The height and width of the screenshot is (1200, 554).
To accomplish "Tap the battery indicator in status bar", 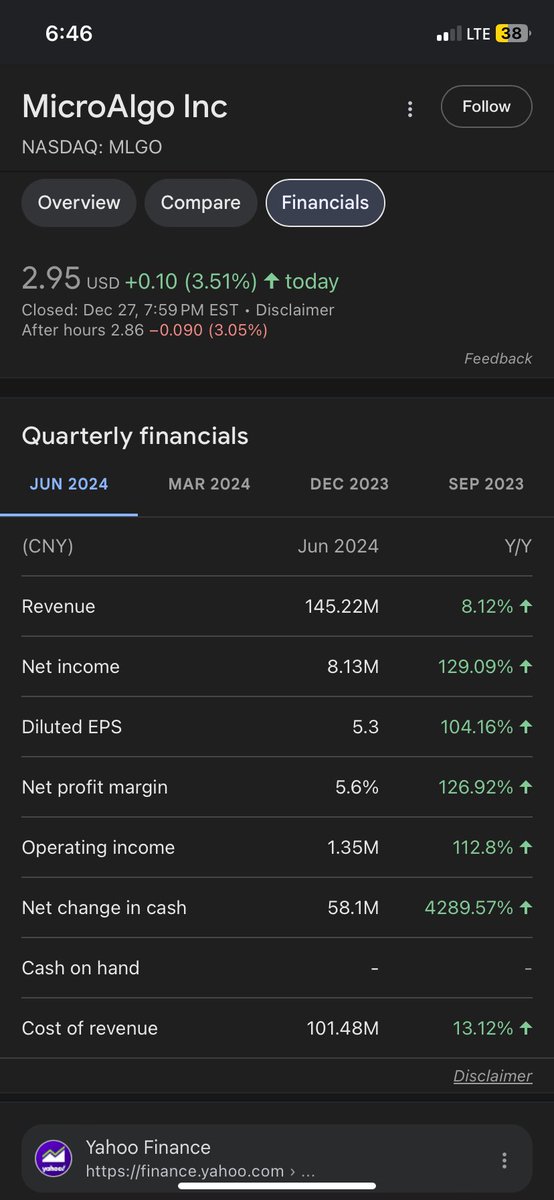I will [512, 33].
